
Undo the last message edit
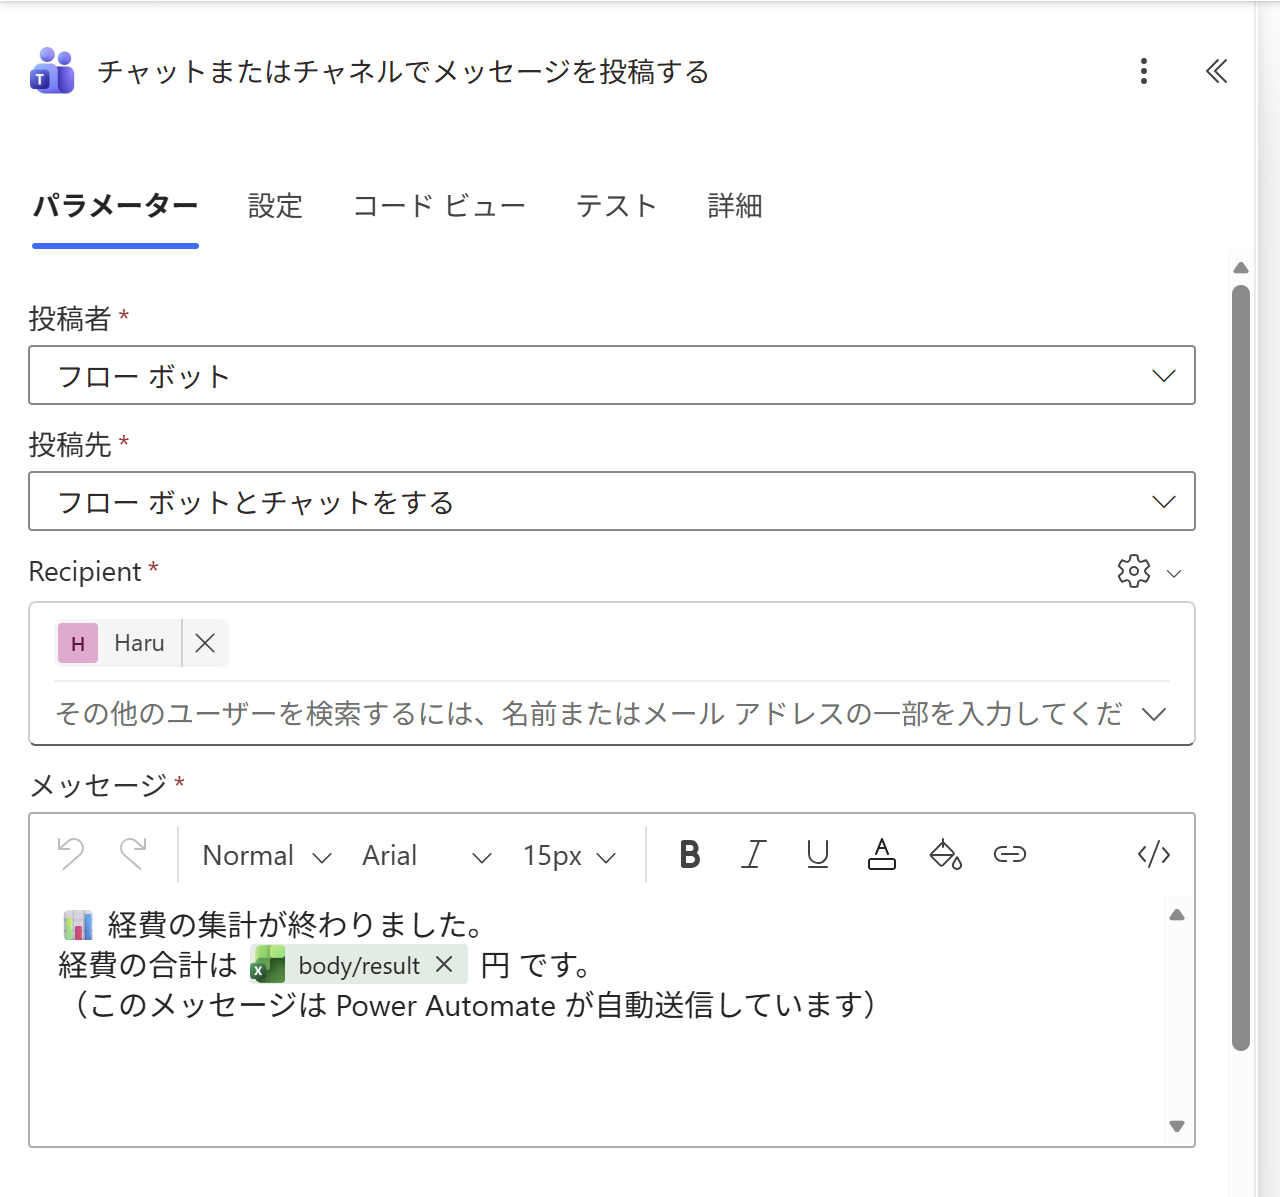click(x=71, y=854)
